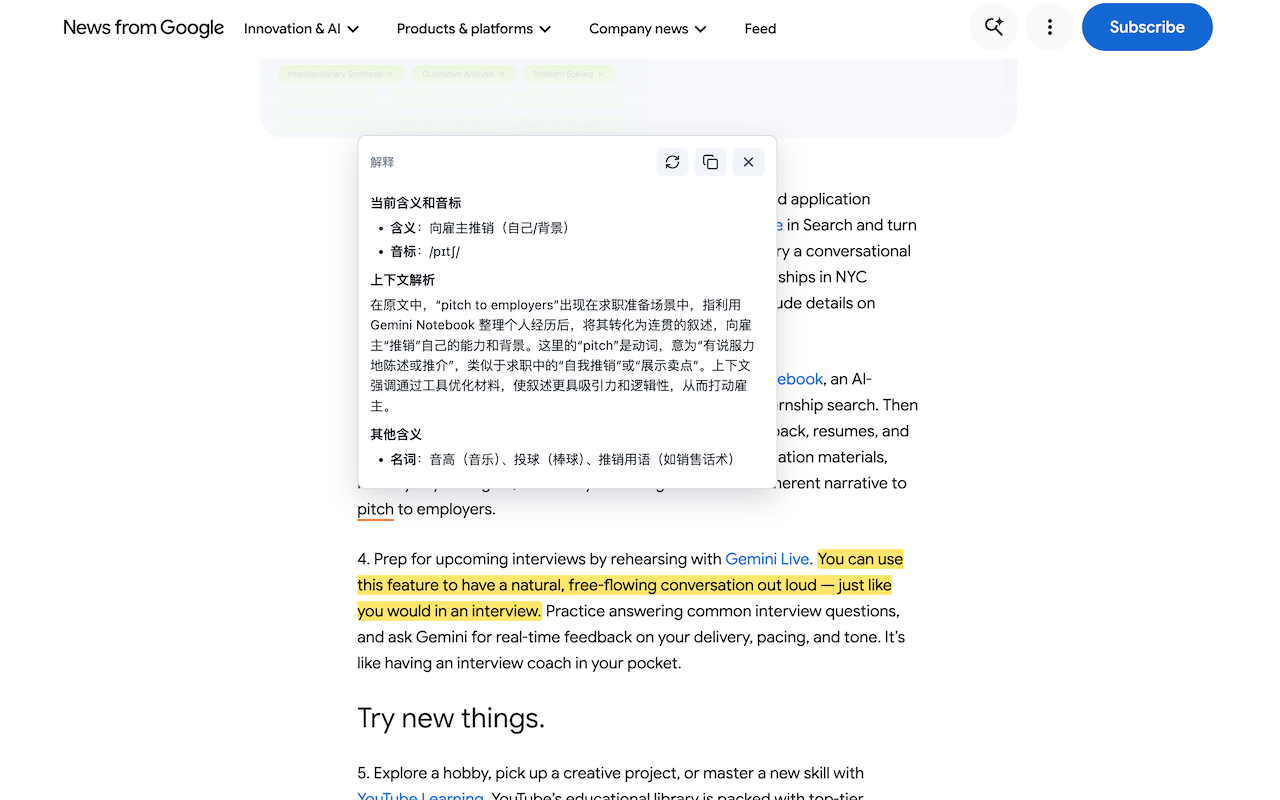Open the blue link ending in "ebook"
Screen dimensions: 1280x800
(800, 379)
